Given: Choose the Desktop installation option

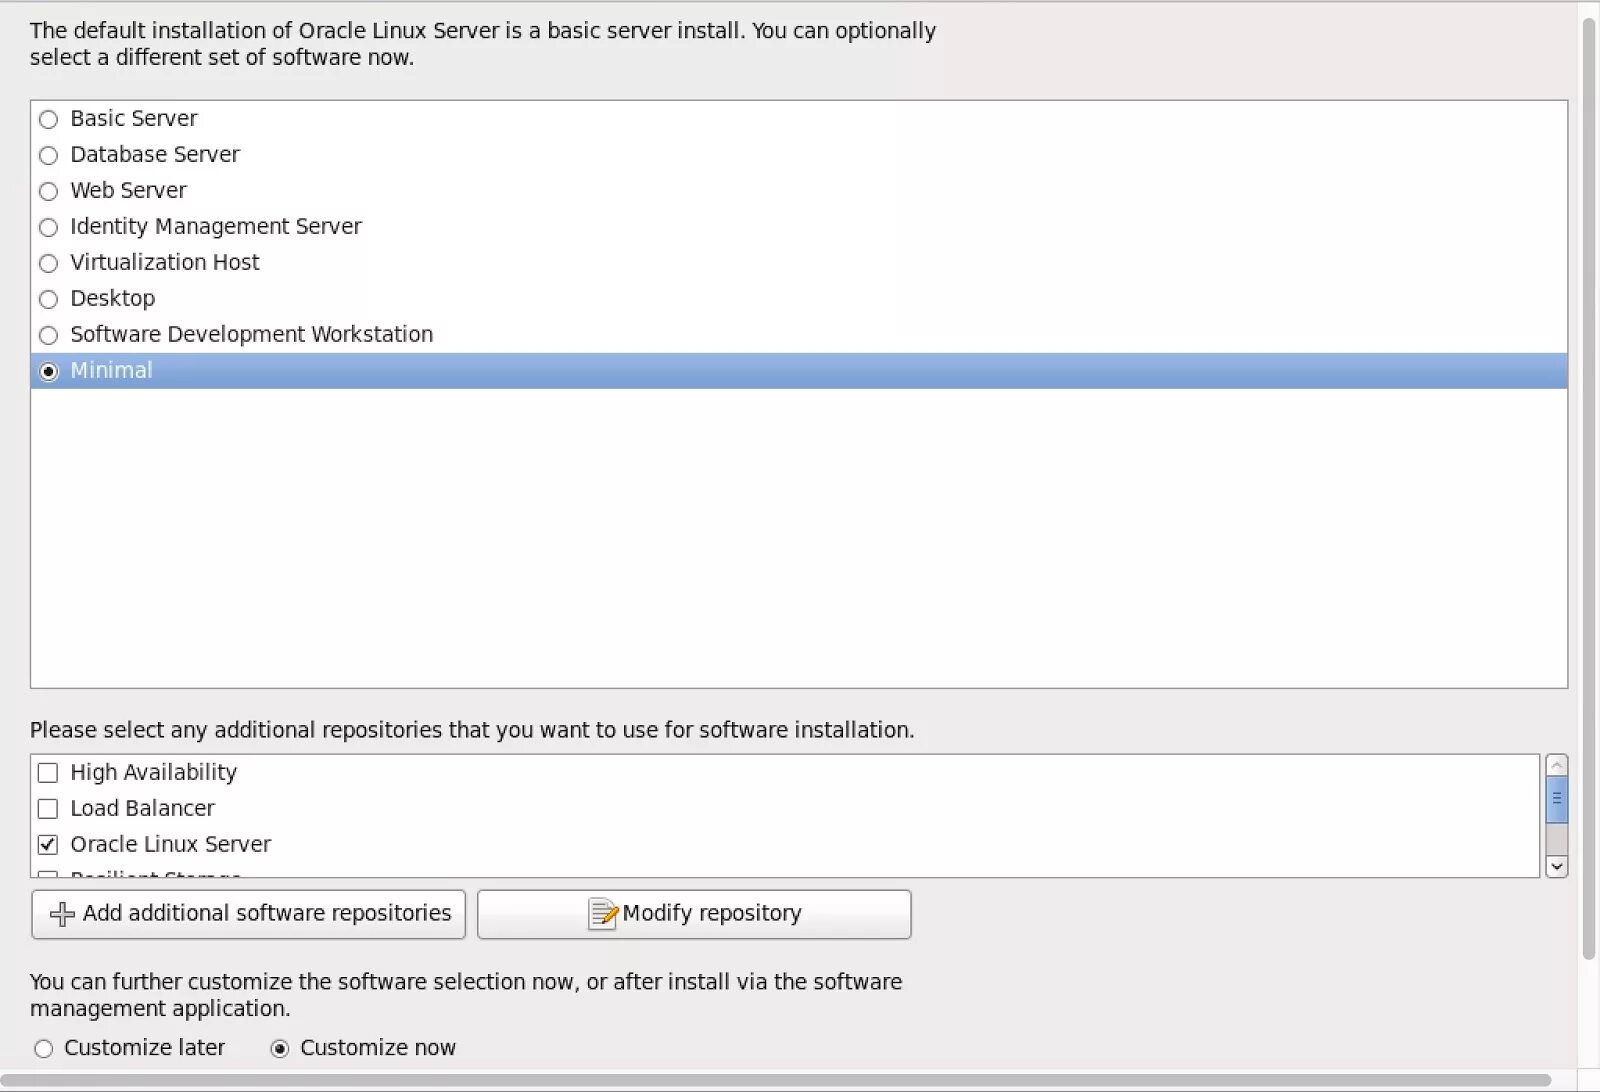Looking at the screenshot, I should [x=48, y=300].
